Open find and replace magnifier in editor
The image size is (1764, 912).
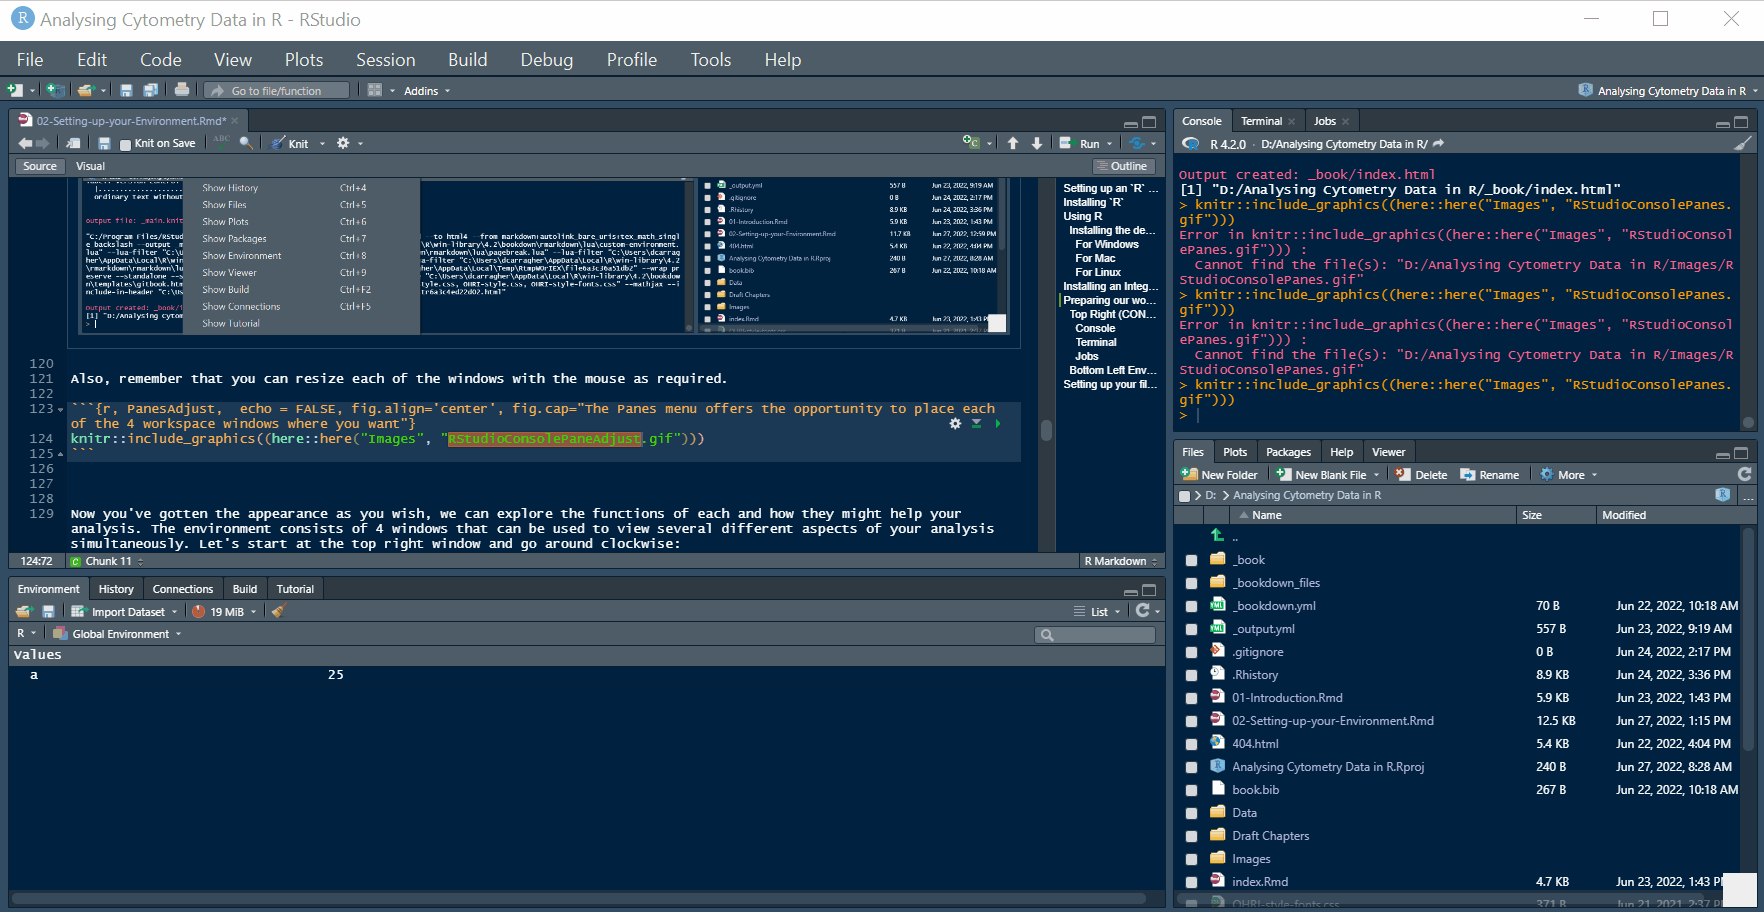(246, 143)
